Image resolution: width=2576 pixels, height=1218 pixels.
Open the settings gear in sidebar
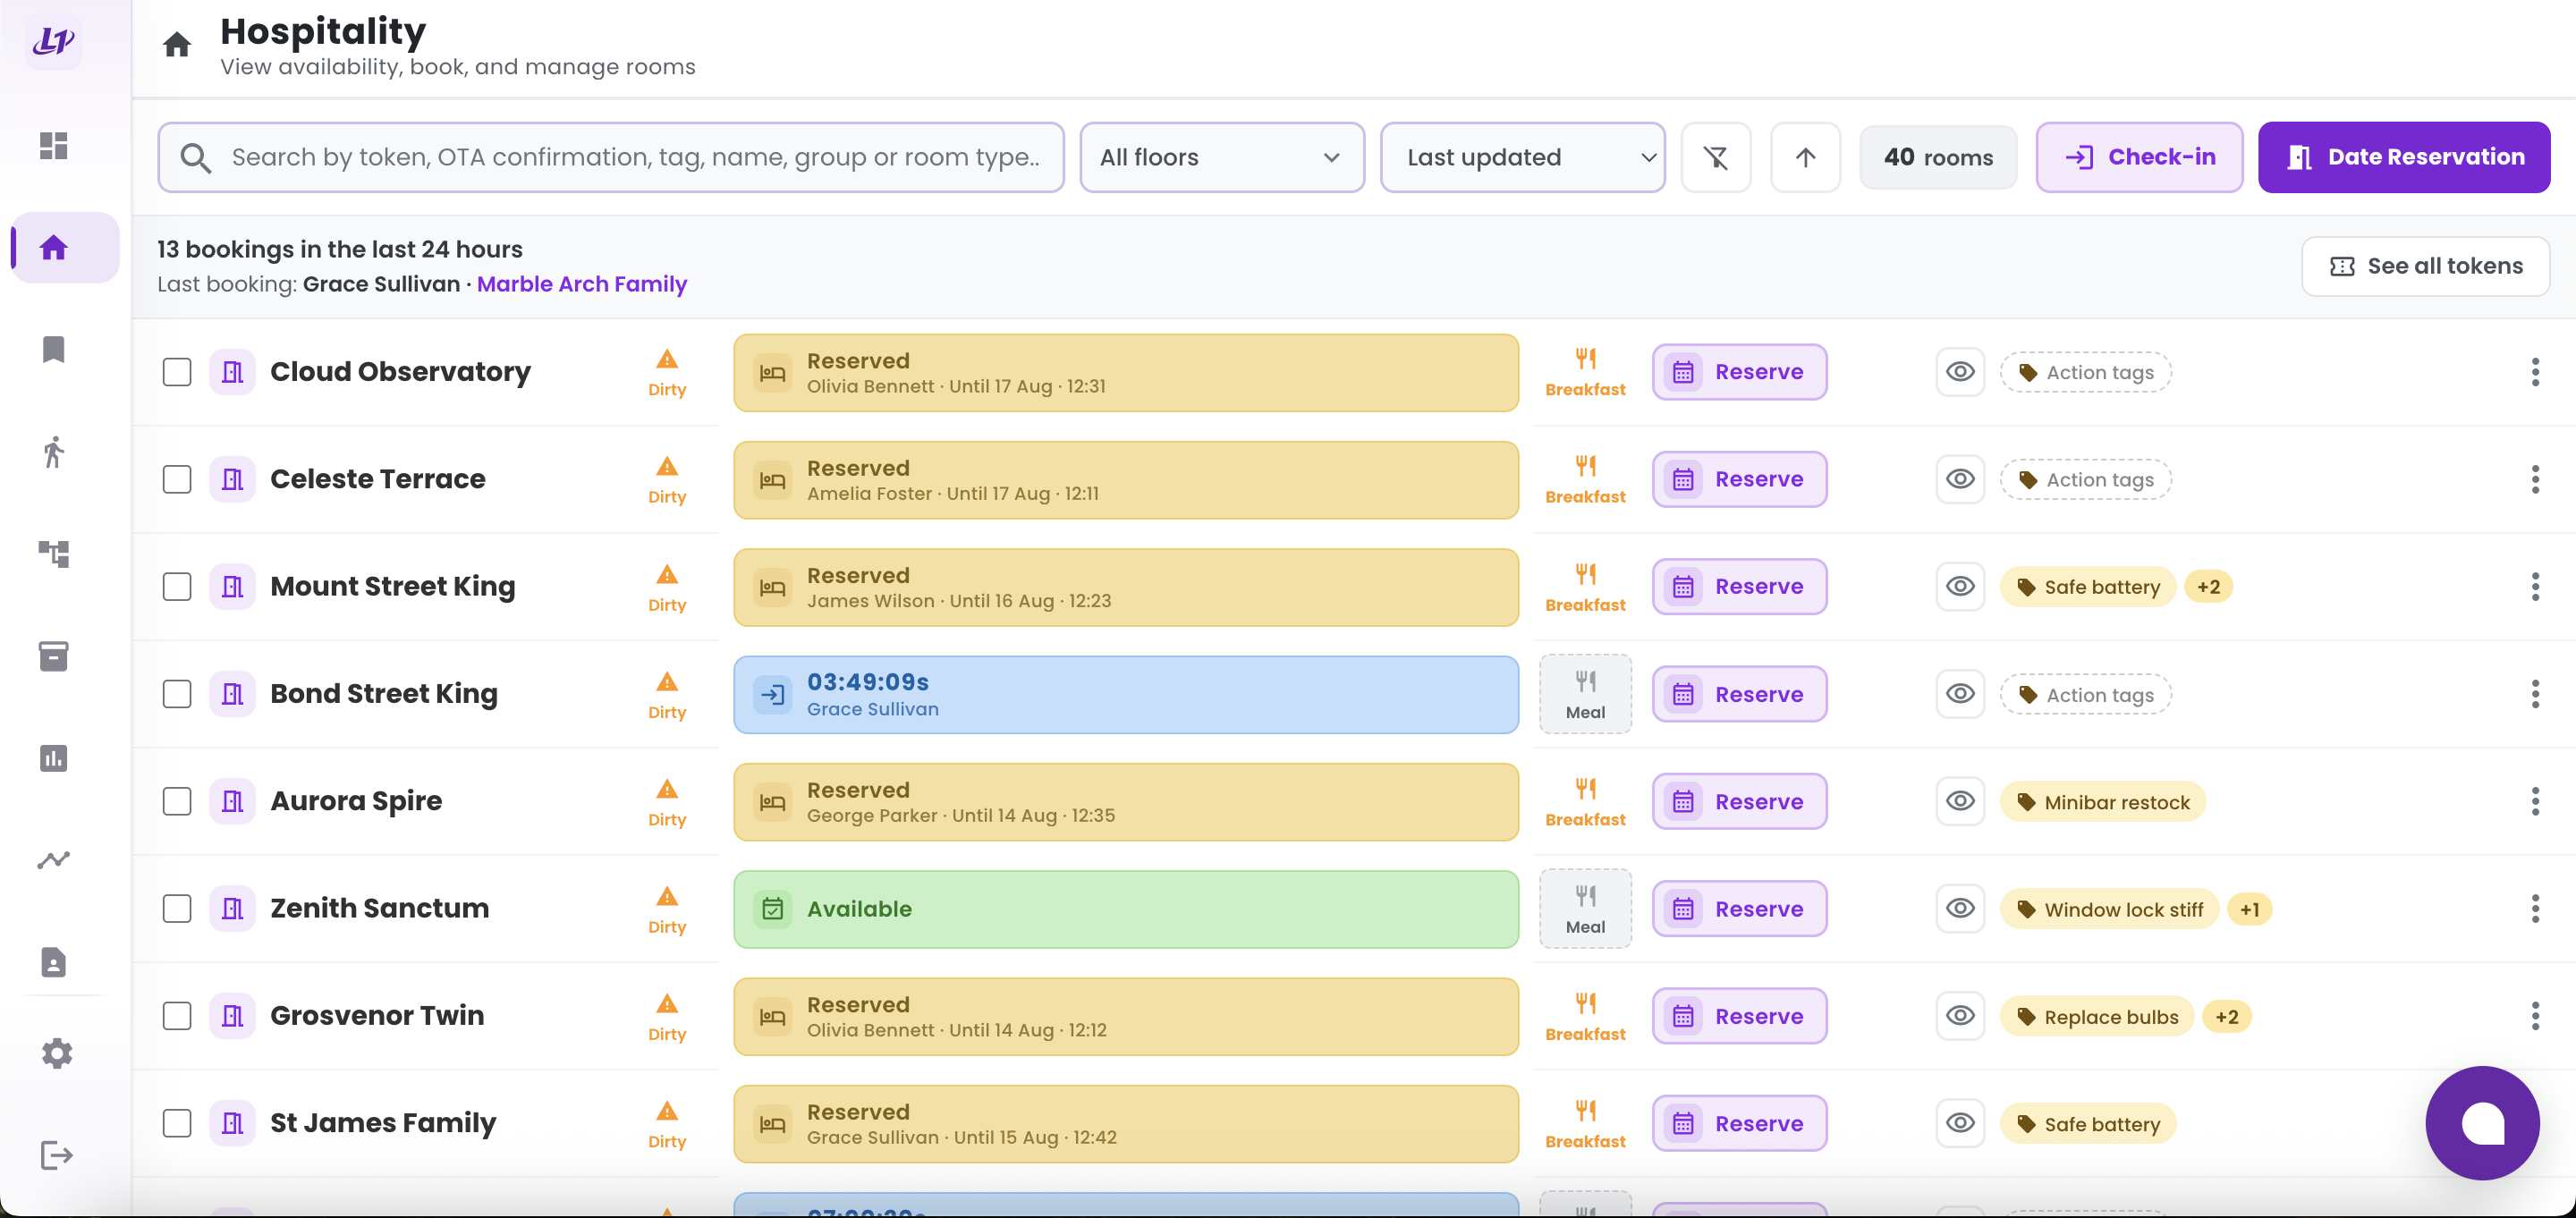coord(57,1053)
